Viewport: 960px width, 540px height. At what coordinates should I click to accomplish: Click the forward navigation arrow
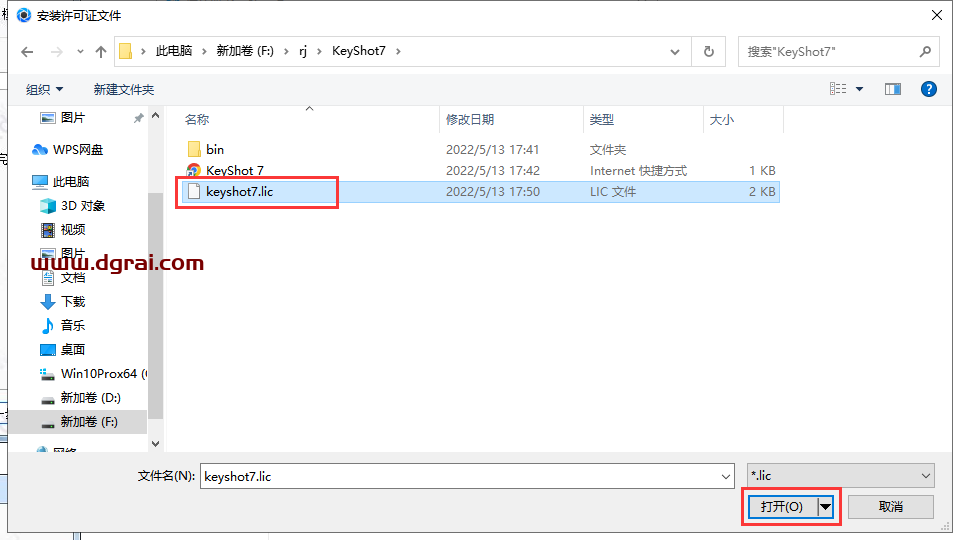(56, 52)
